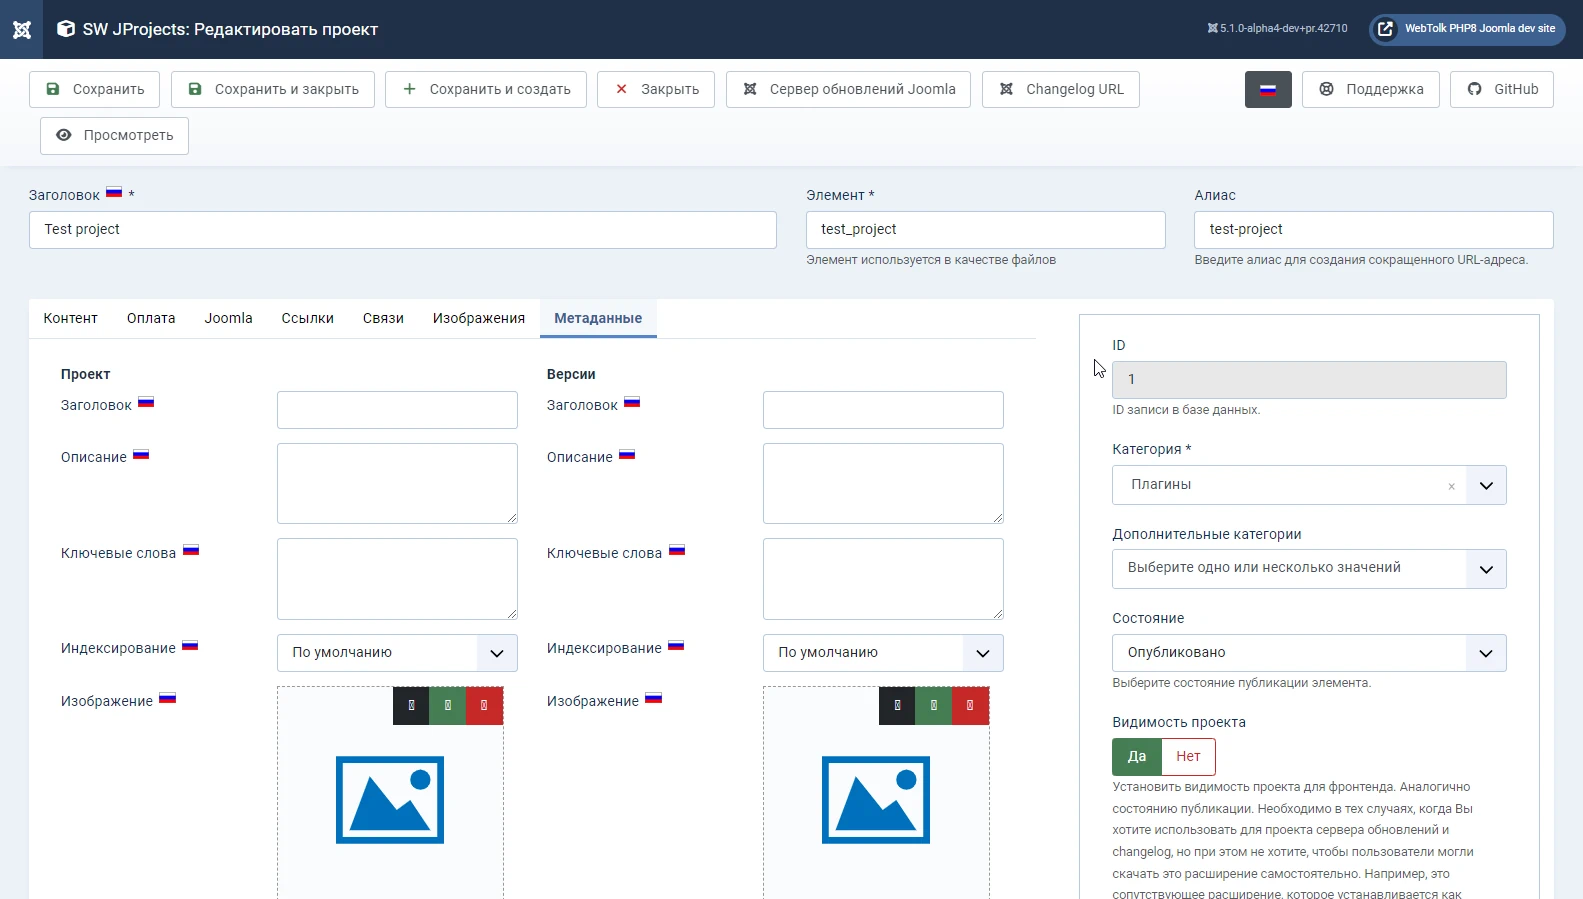Switch to the Ссылки tab
The width and height of the screenshot is (1583, 899).
(307, 318)
